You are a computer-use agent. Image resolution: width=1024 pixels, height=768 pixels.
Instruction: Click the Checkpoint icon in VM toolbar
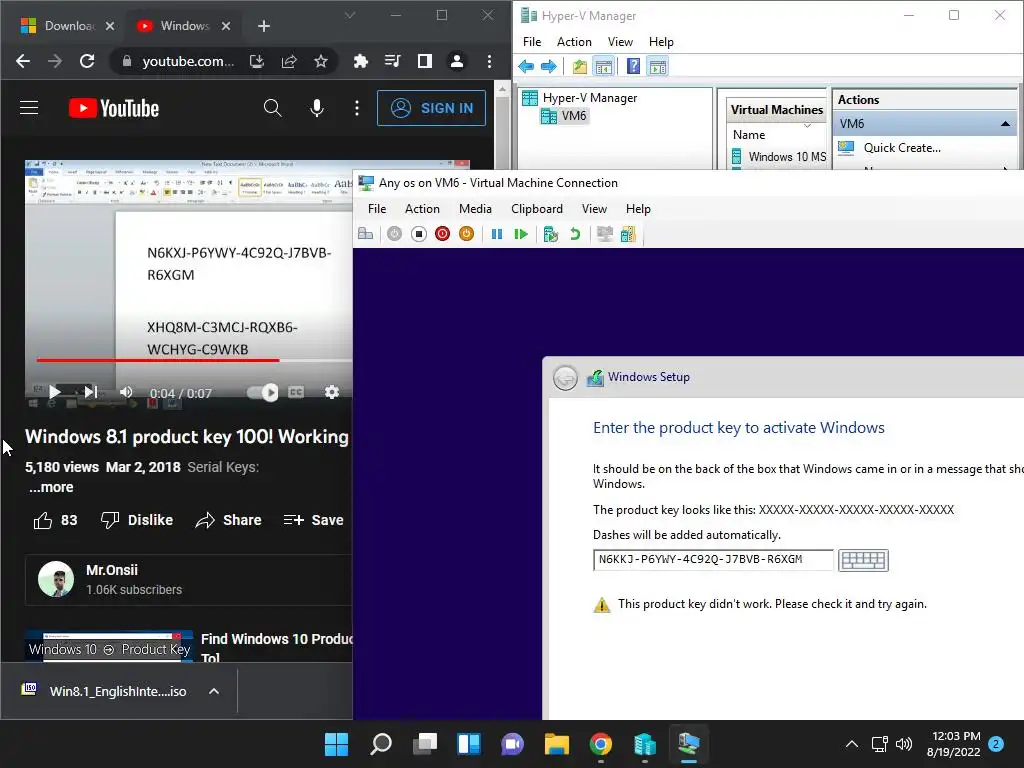click(551, 234)
